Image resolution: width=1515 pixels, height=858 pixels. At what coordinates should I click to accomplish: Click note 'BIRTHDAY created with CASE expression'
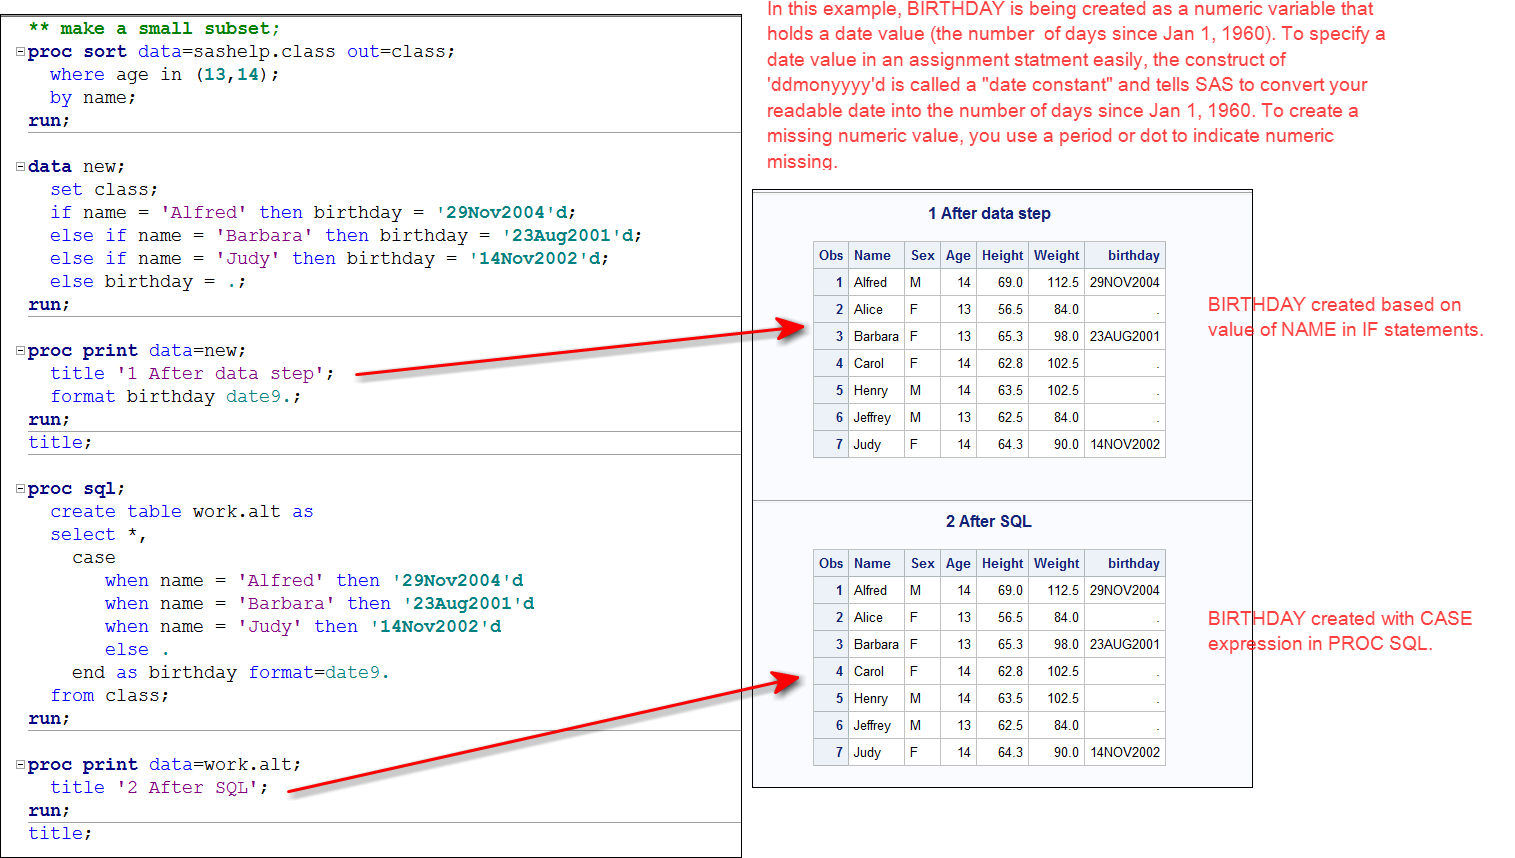click(1340, 631)
